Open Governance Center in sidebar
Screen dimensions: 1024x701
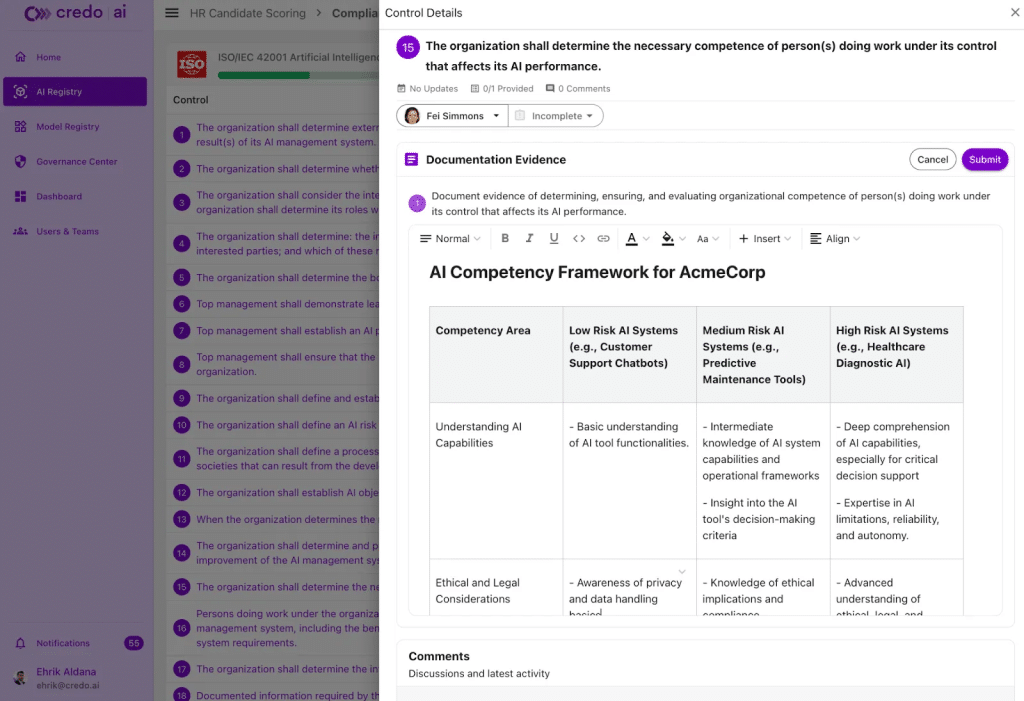point(75,161)
